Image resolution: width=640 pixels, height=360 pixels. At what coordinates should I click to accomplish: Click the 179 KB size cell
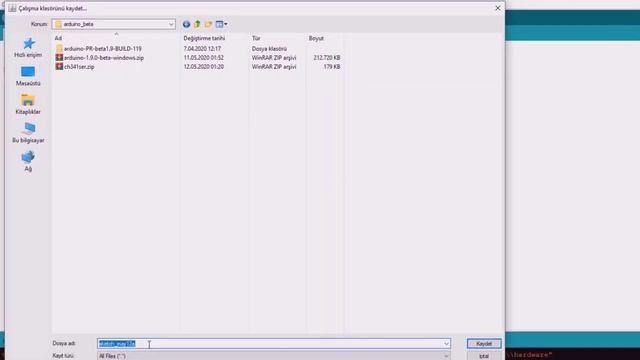pos(332,67)
